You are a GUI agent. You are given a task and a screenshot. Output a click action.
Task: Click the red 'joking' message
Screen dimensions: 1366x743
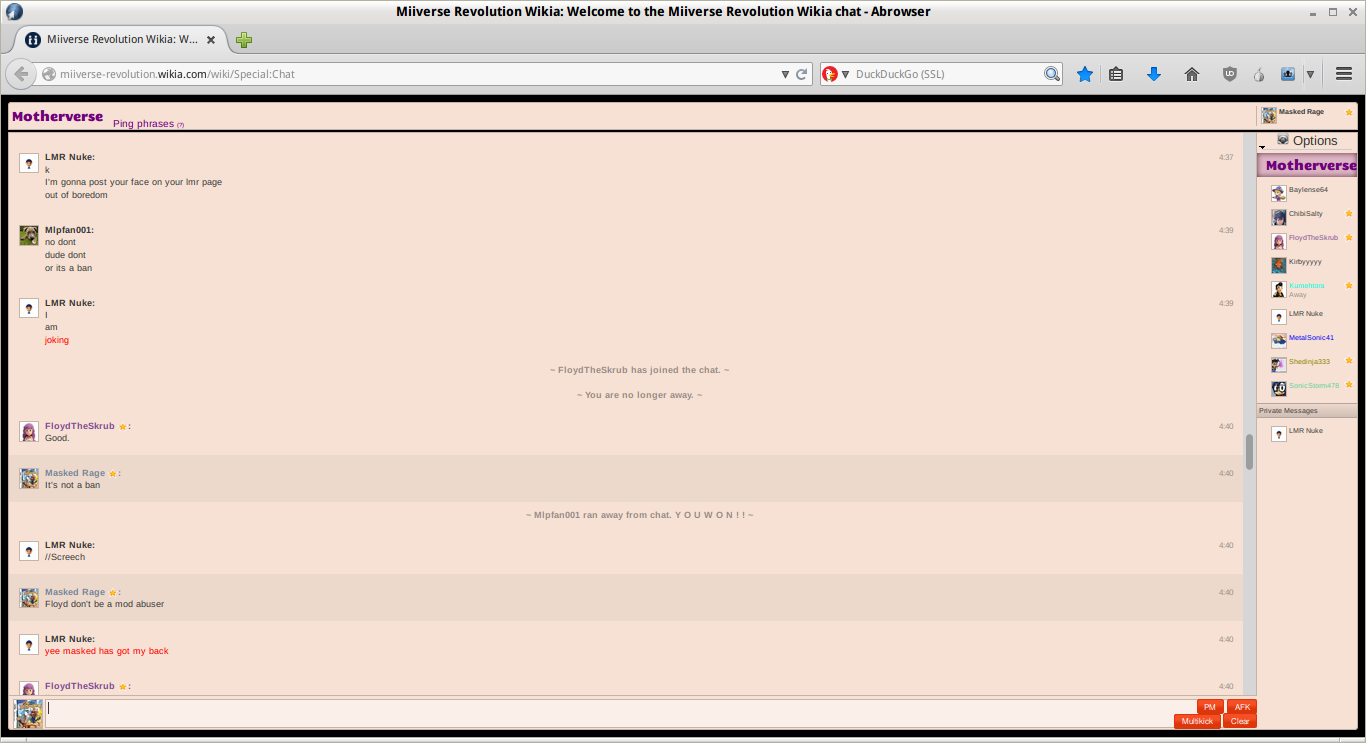[x=57, y=340]
